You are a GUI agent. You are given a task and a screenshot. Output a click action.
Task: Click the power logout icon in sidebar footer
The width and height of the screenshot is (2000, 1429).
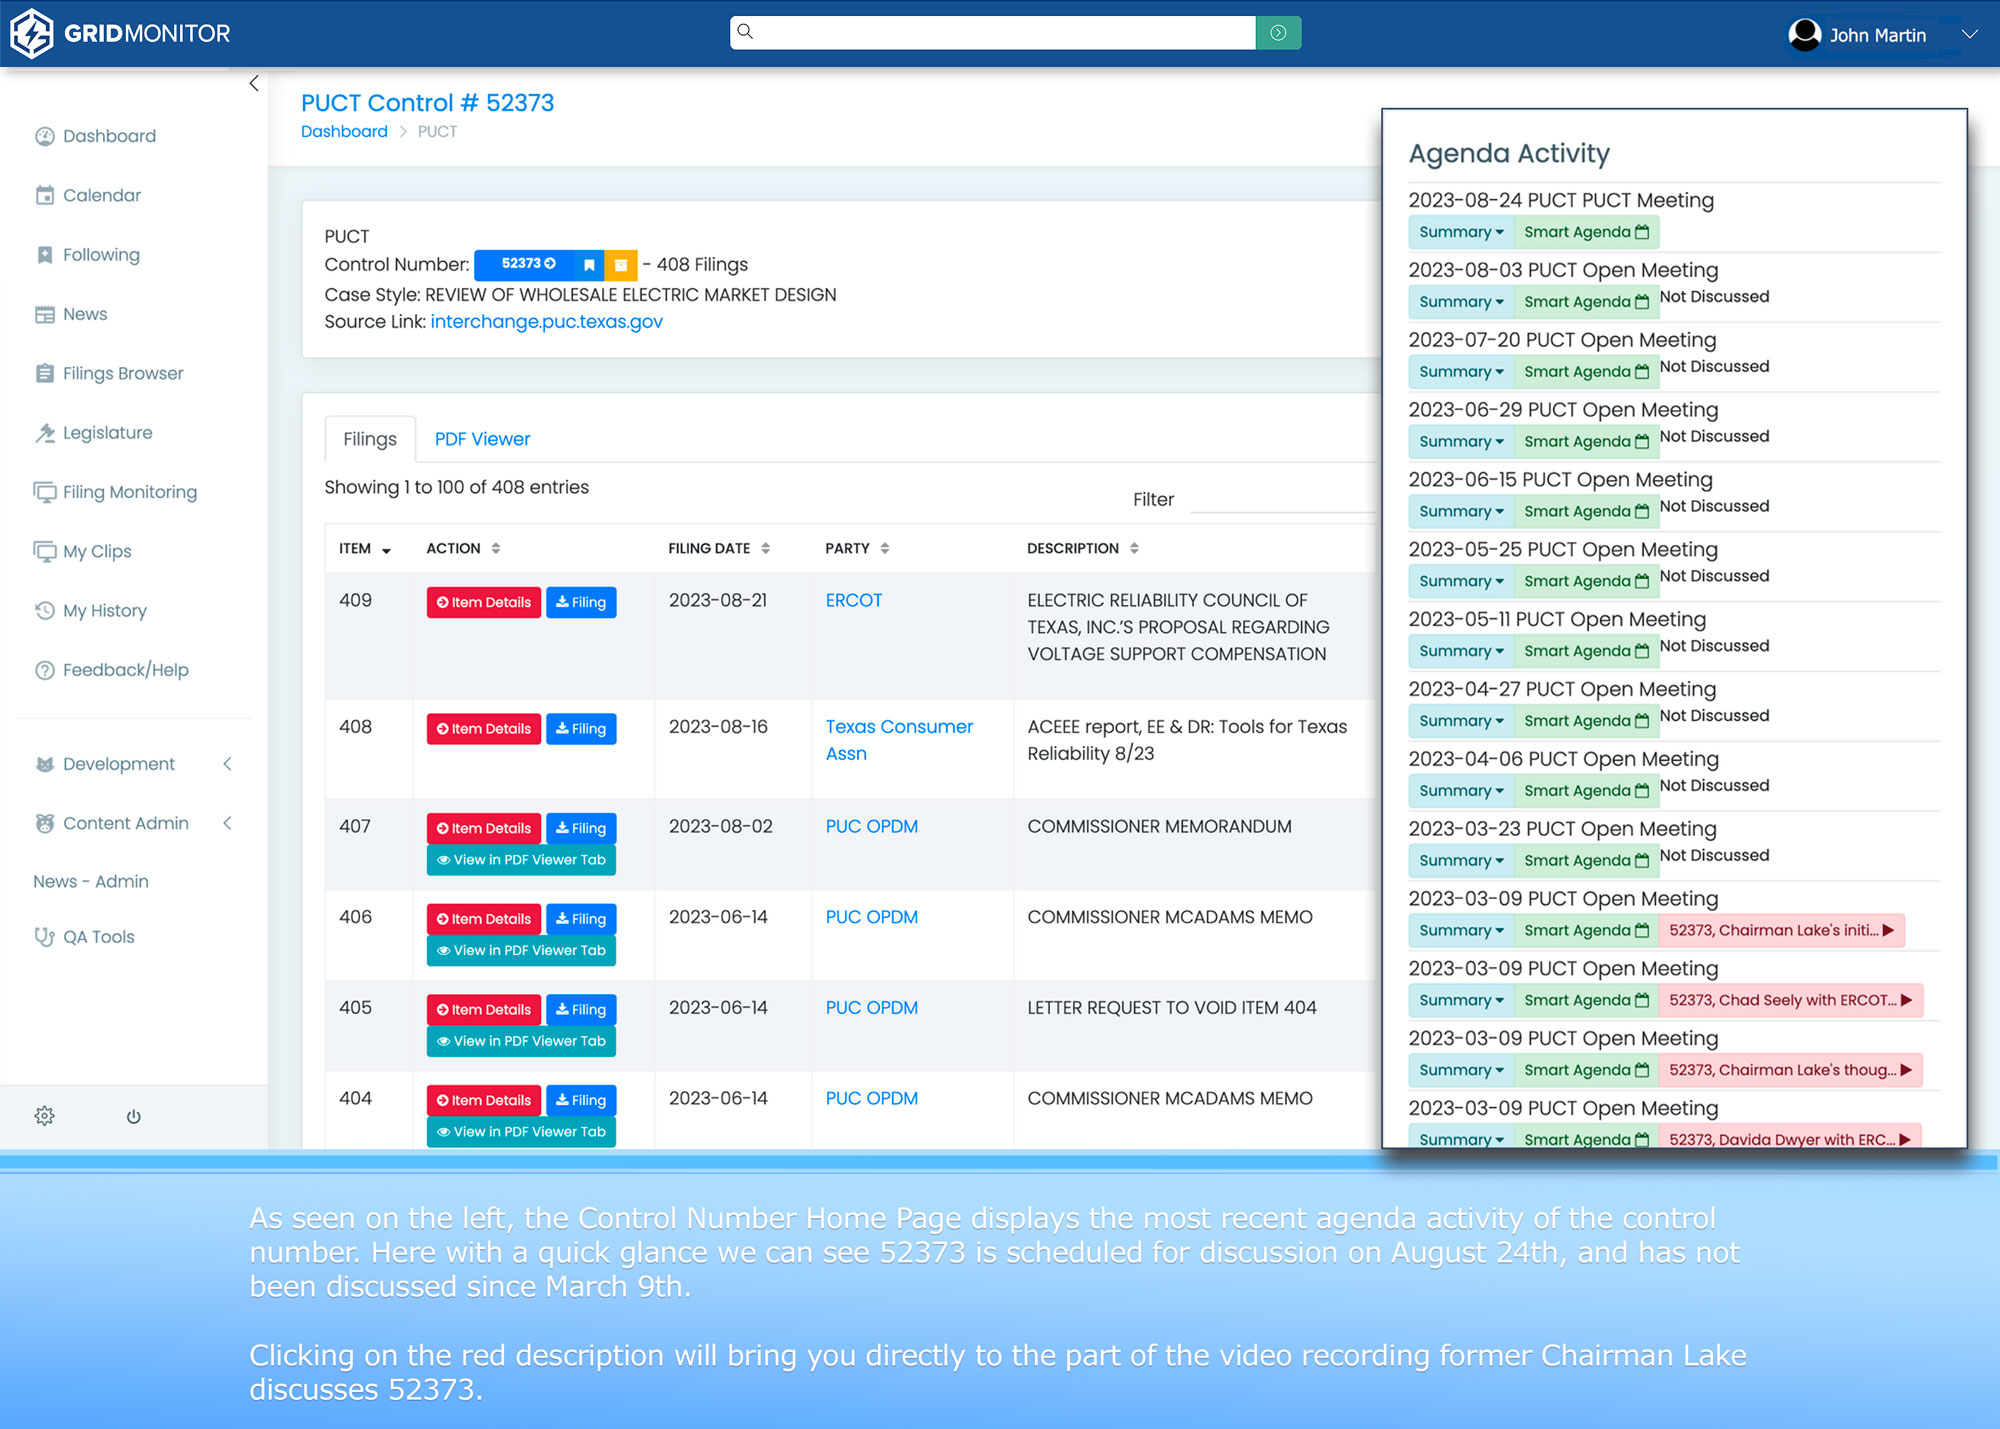click(x=134, y=1116)
